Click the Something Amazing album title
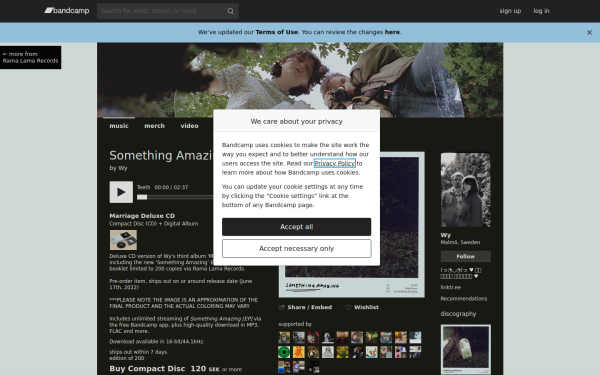 point(160,156)
